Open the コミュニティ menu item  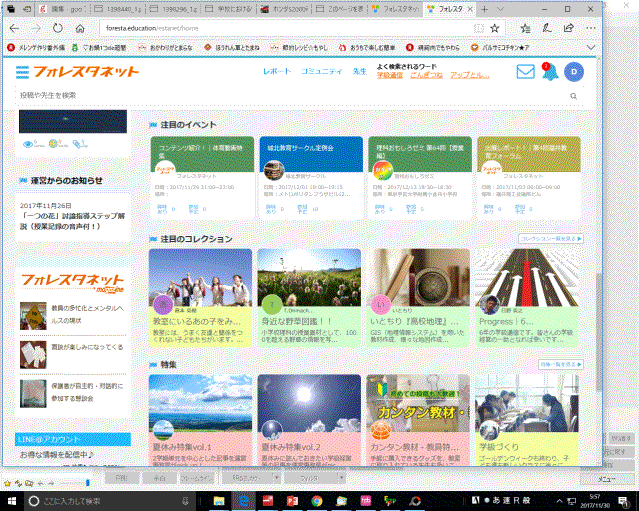(x=320, y=72)
